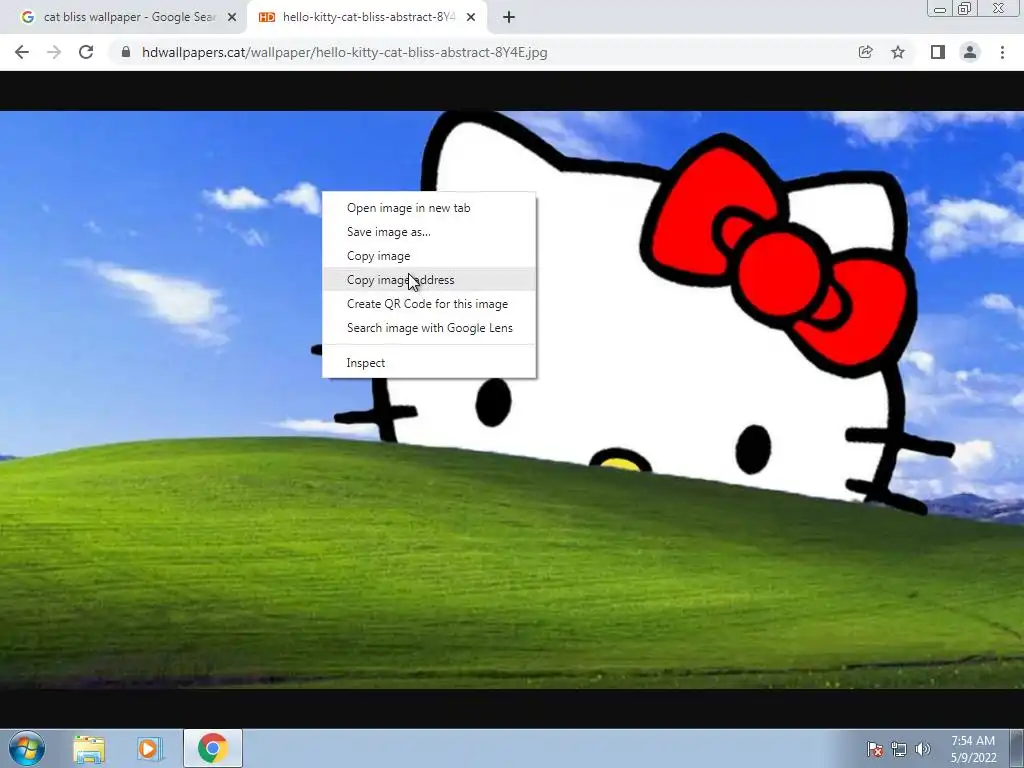Image resolution: width=1024 pixels, height=768 pixels.
Task: Open Chrome profile avatar
Action: pyautogui.click(x=970, y=52)
